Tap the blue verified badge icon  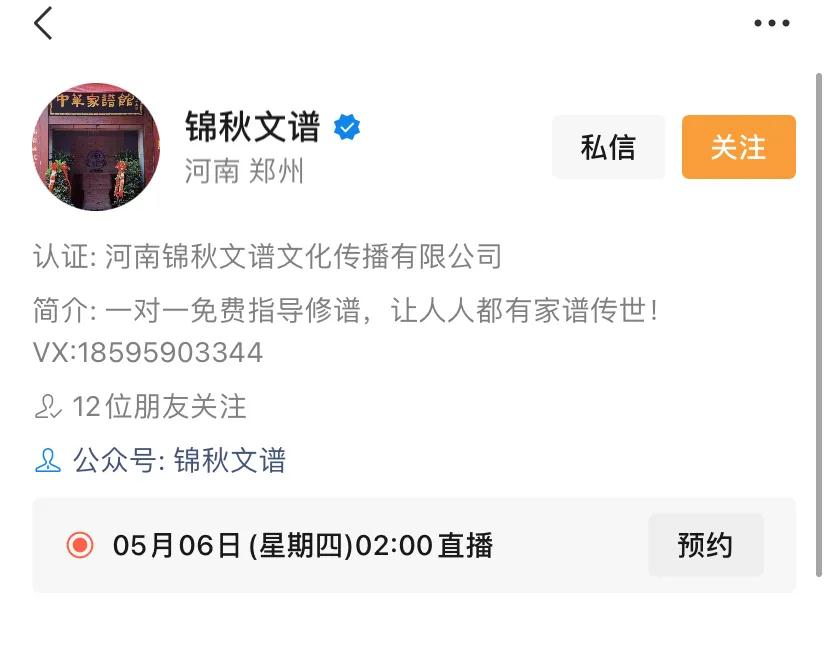347,127
